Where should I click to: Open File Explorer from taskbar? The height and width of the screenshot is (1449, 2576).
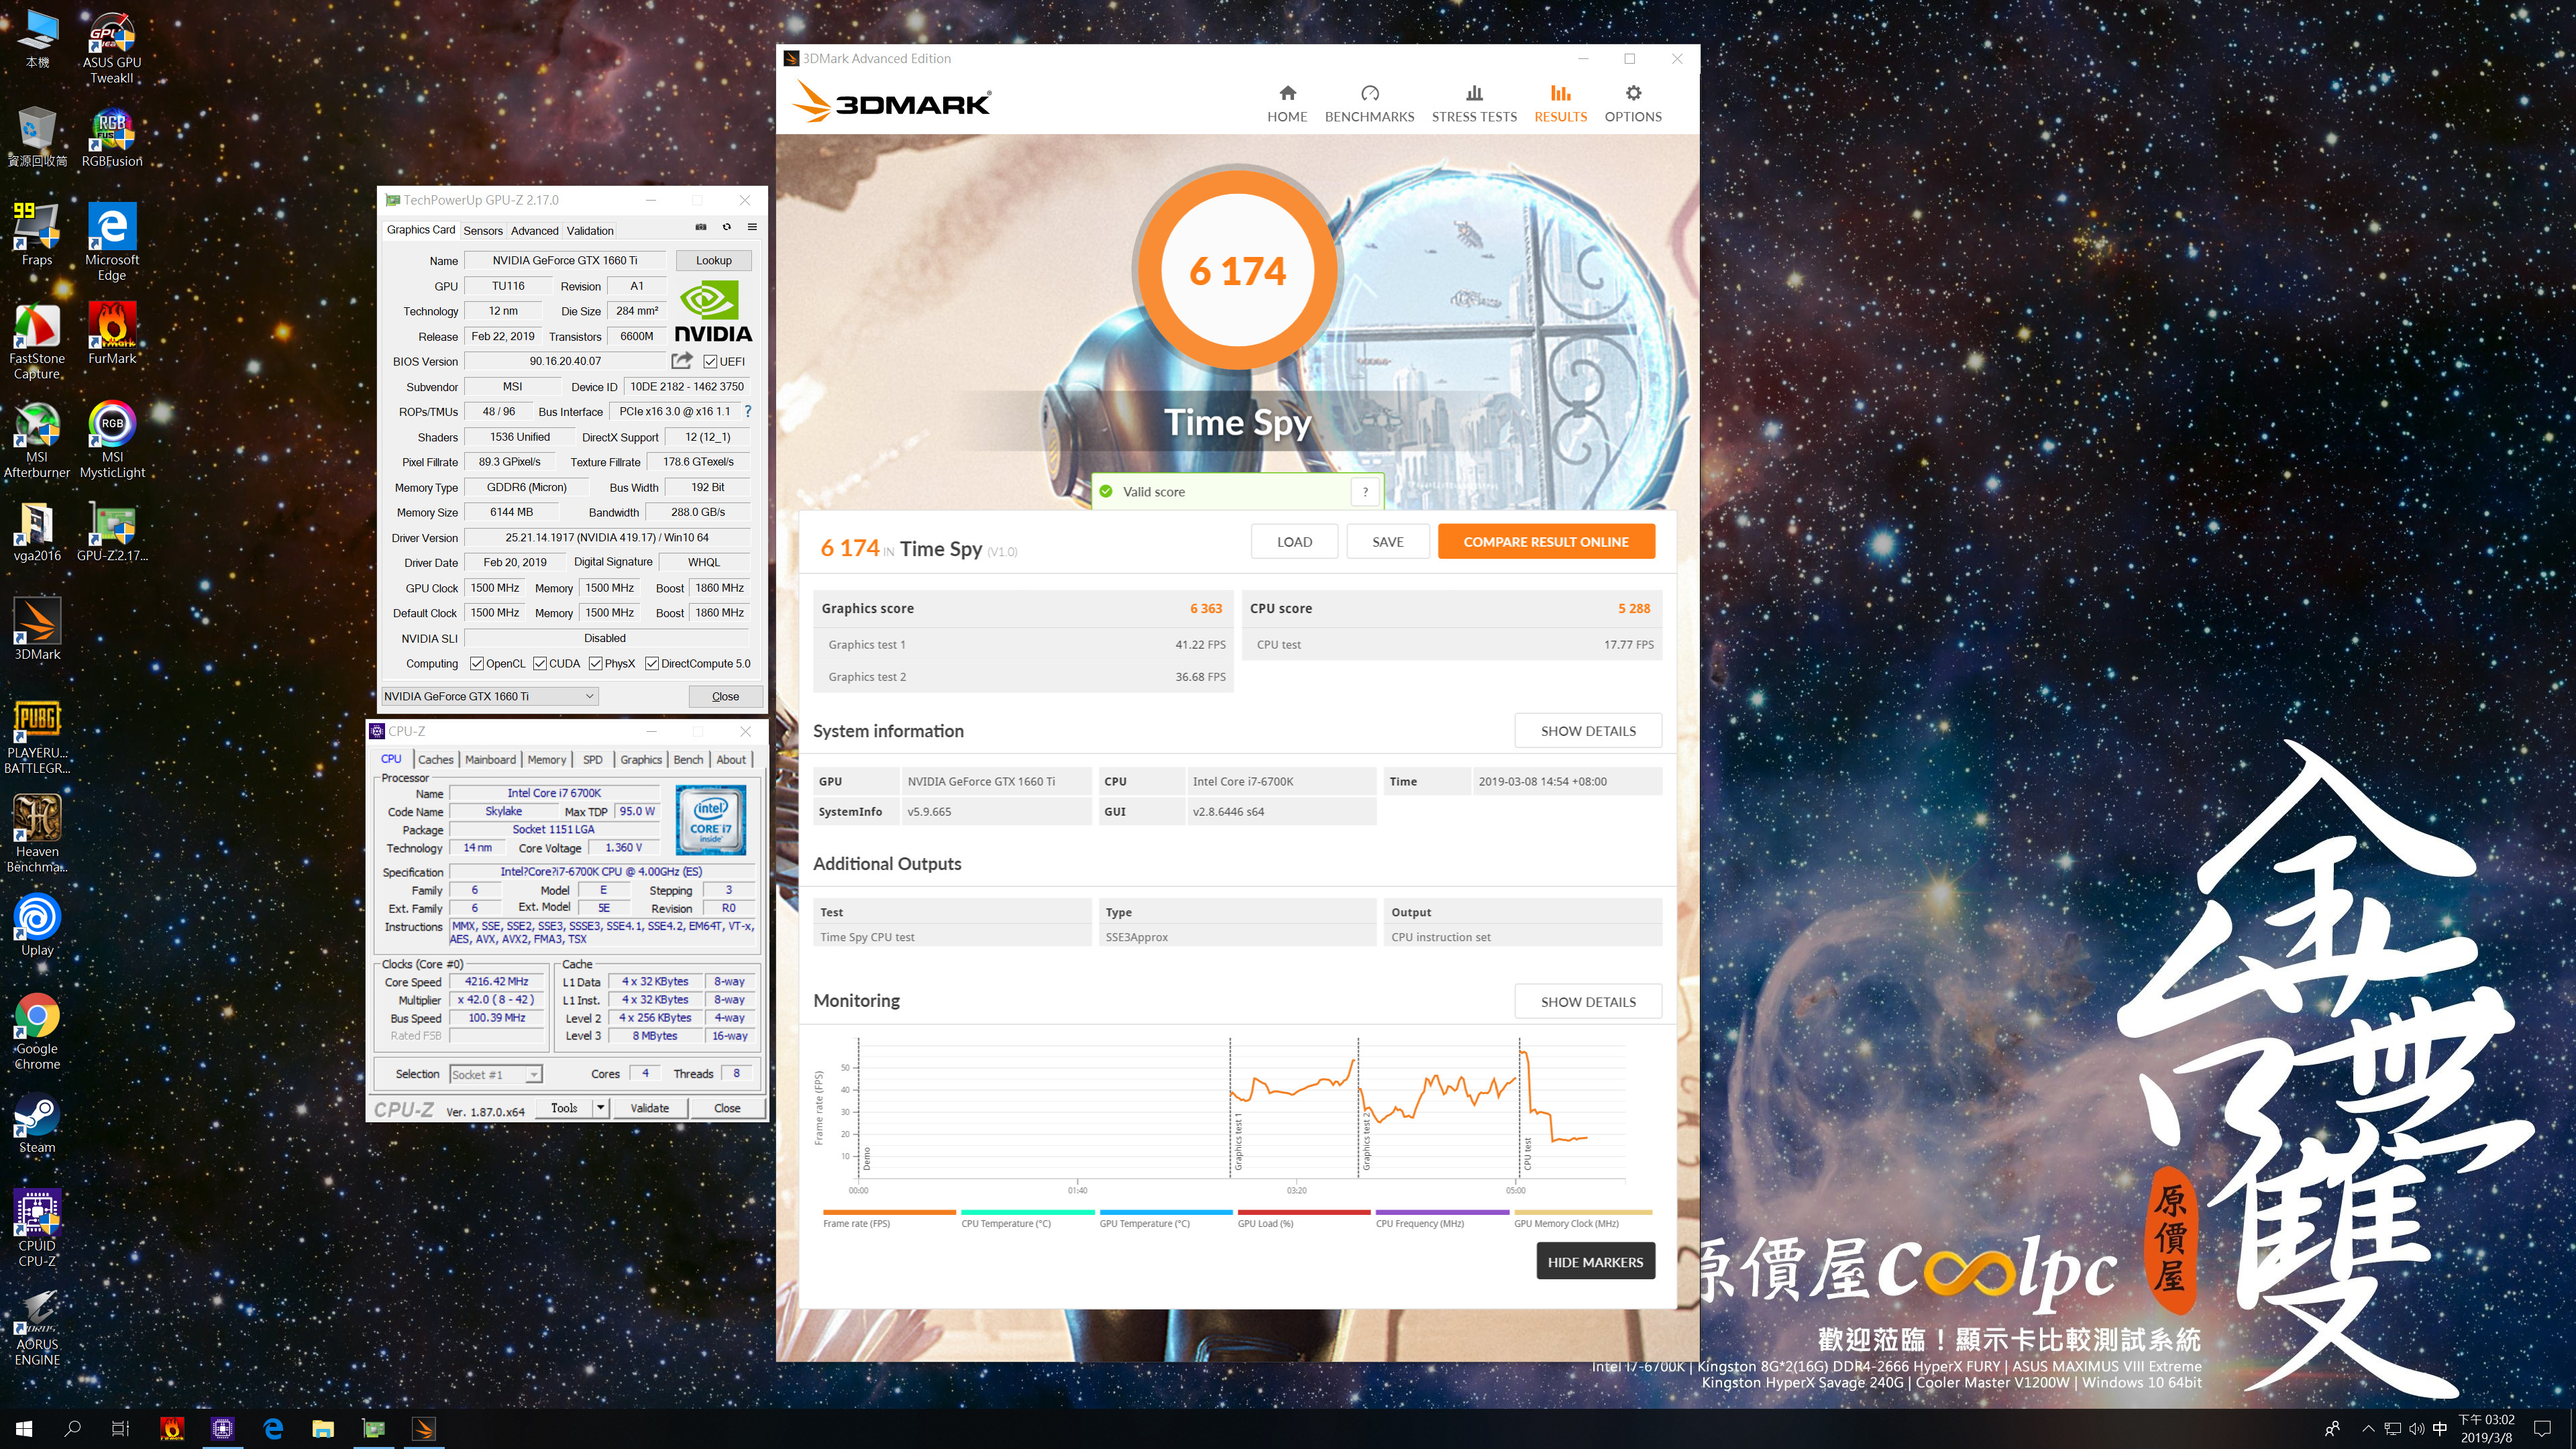tap(323, 1428)
